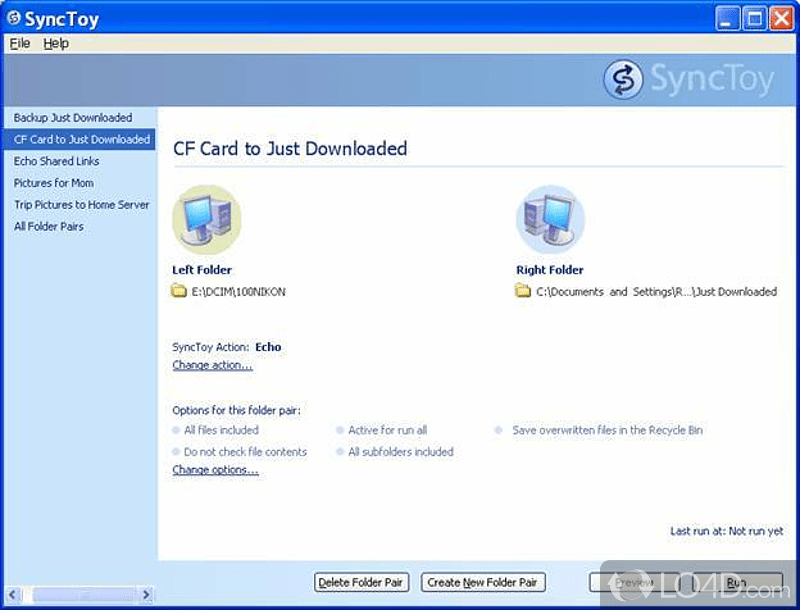The height and width of the screenshot is (610, 800).
Task: Click the CF Card to Just Downloaded heading
Action: pyautogui.click(x=290, y=149)
